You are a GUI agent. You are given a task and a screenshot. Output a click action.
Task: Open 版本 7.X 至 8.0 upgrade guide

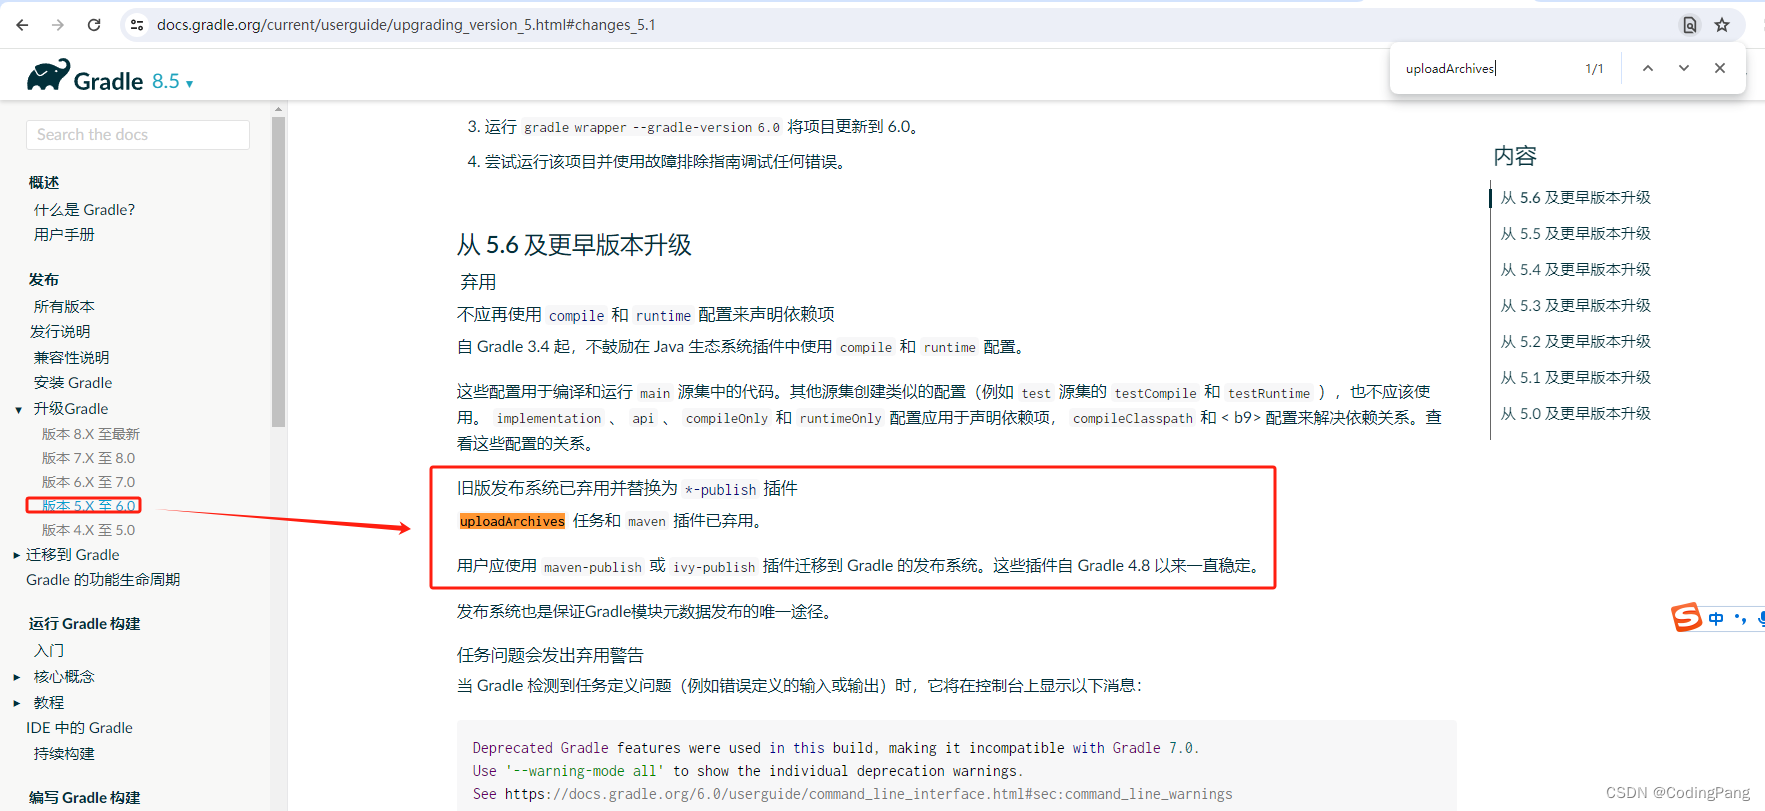[88, 458]
